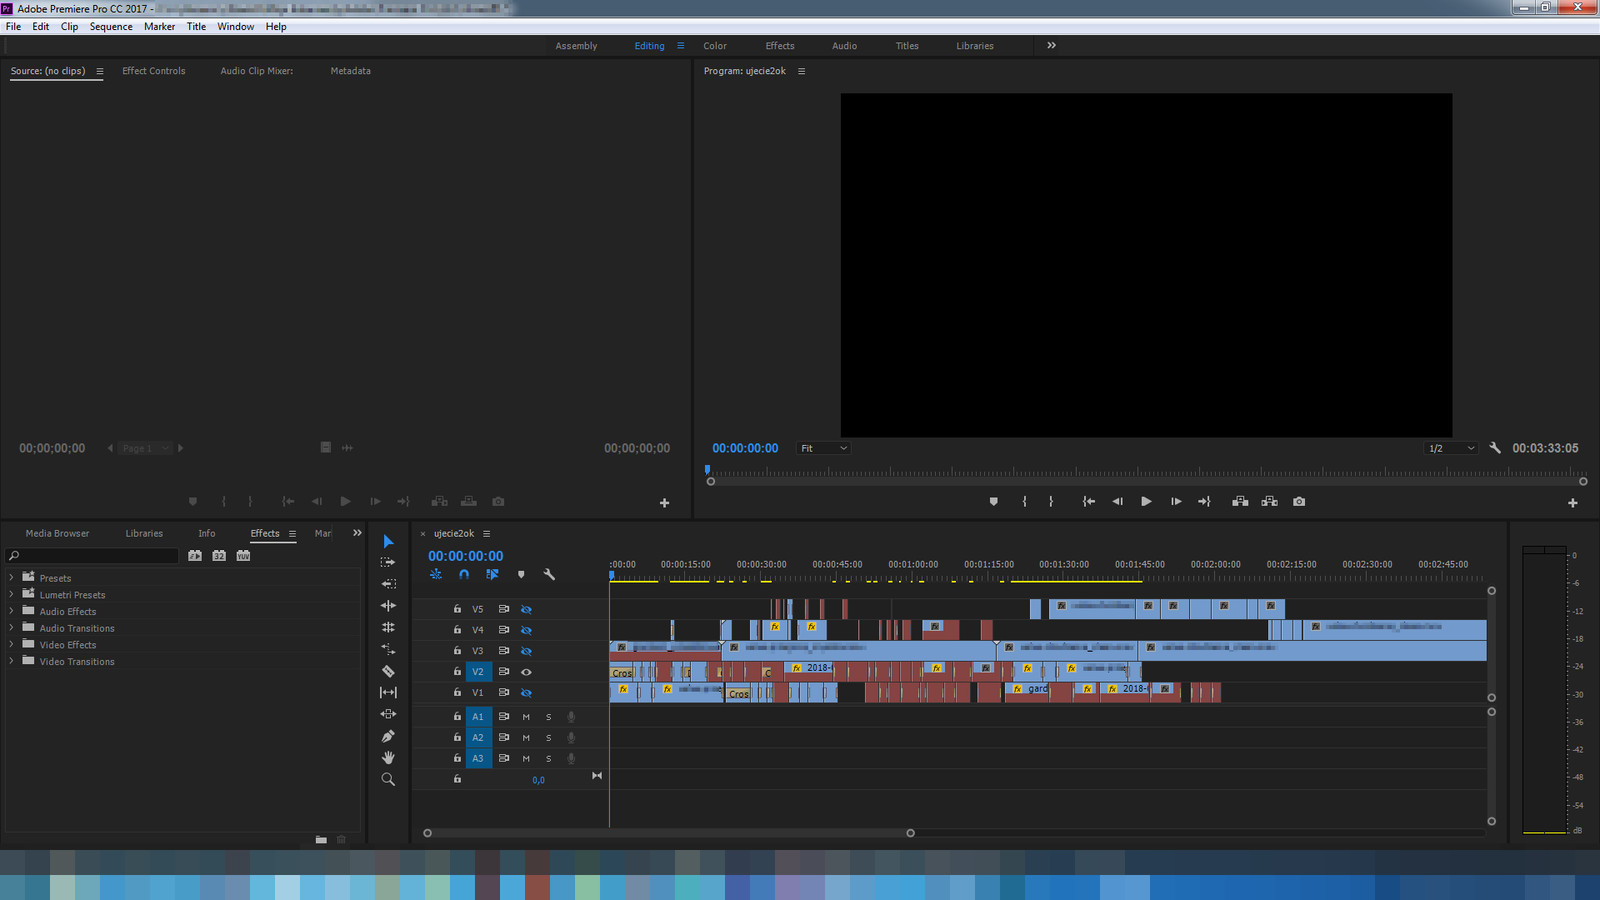This screenshot has width=1600, height=900.
Task: Create new custom bin in Effects panel
Action: coord(321,840)
